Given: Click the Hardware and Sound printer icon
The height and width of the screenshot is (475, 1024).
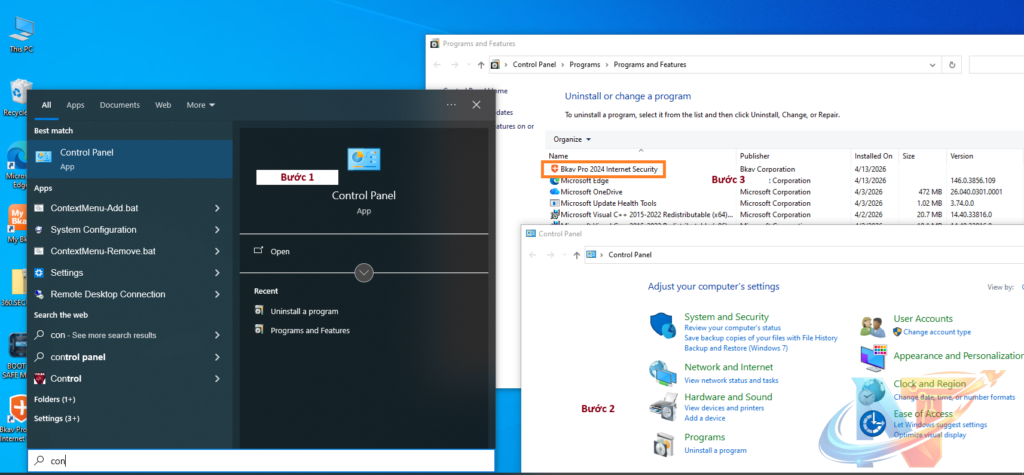Looking at the screenshot, I should click(662, 406).
